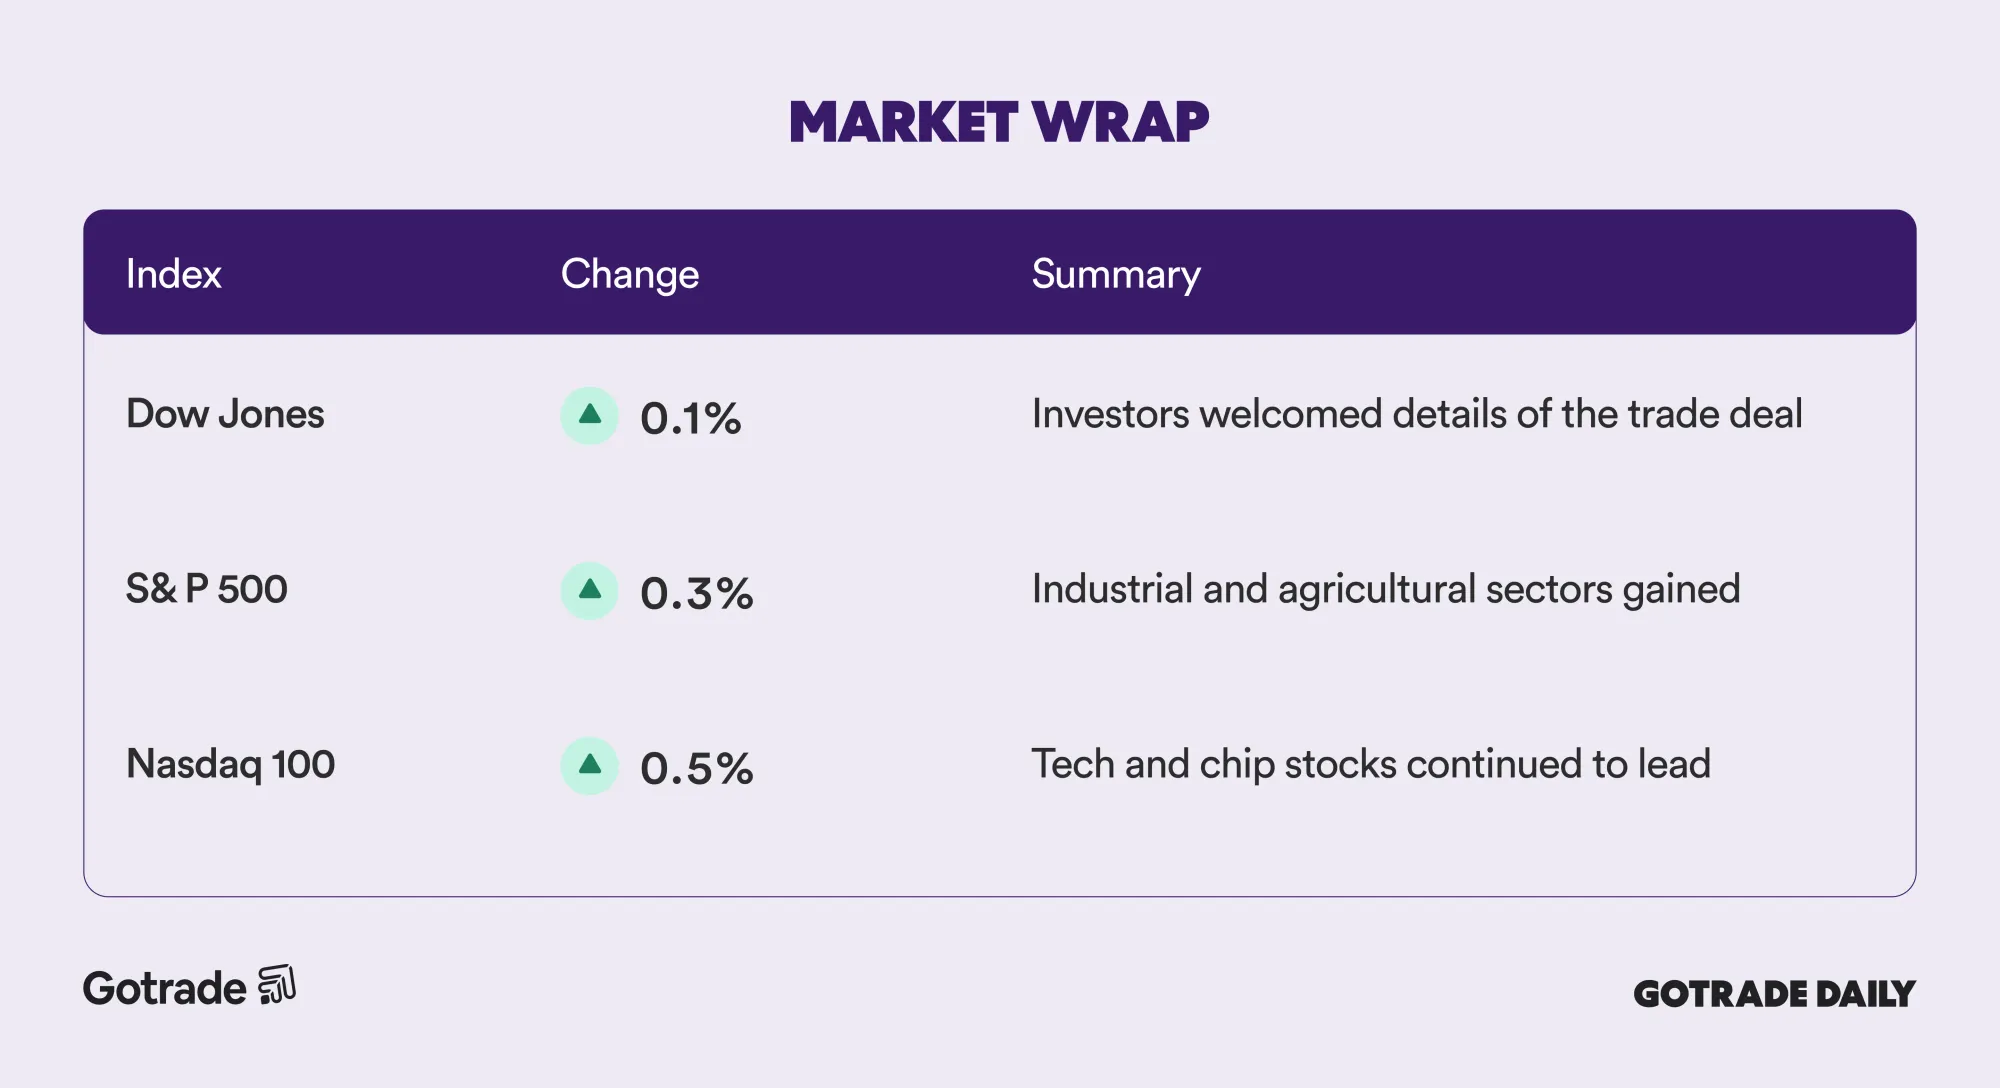Click the MARKET WRAP title
2000x1088 pixels.
point(999,122)
